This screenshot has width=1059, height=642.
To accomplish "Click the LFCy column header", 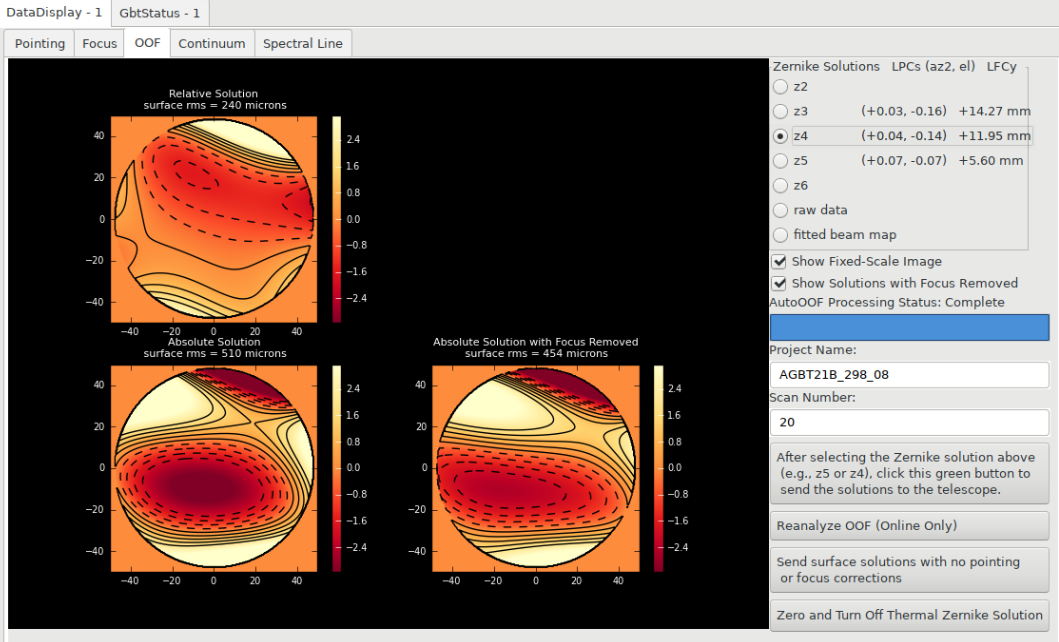I will tap(1002, 66).
